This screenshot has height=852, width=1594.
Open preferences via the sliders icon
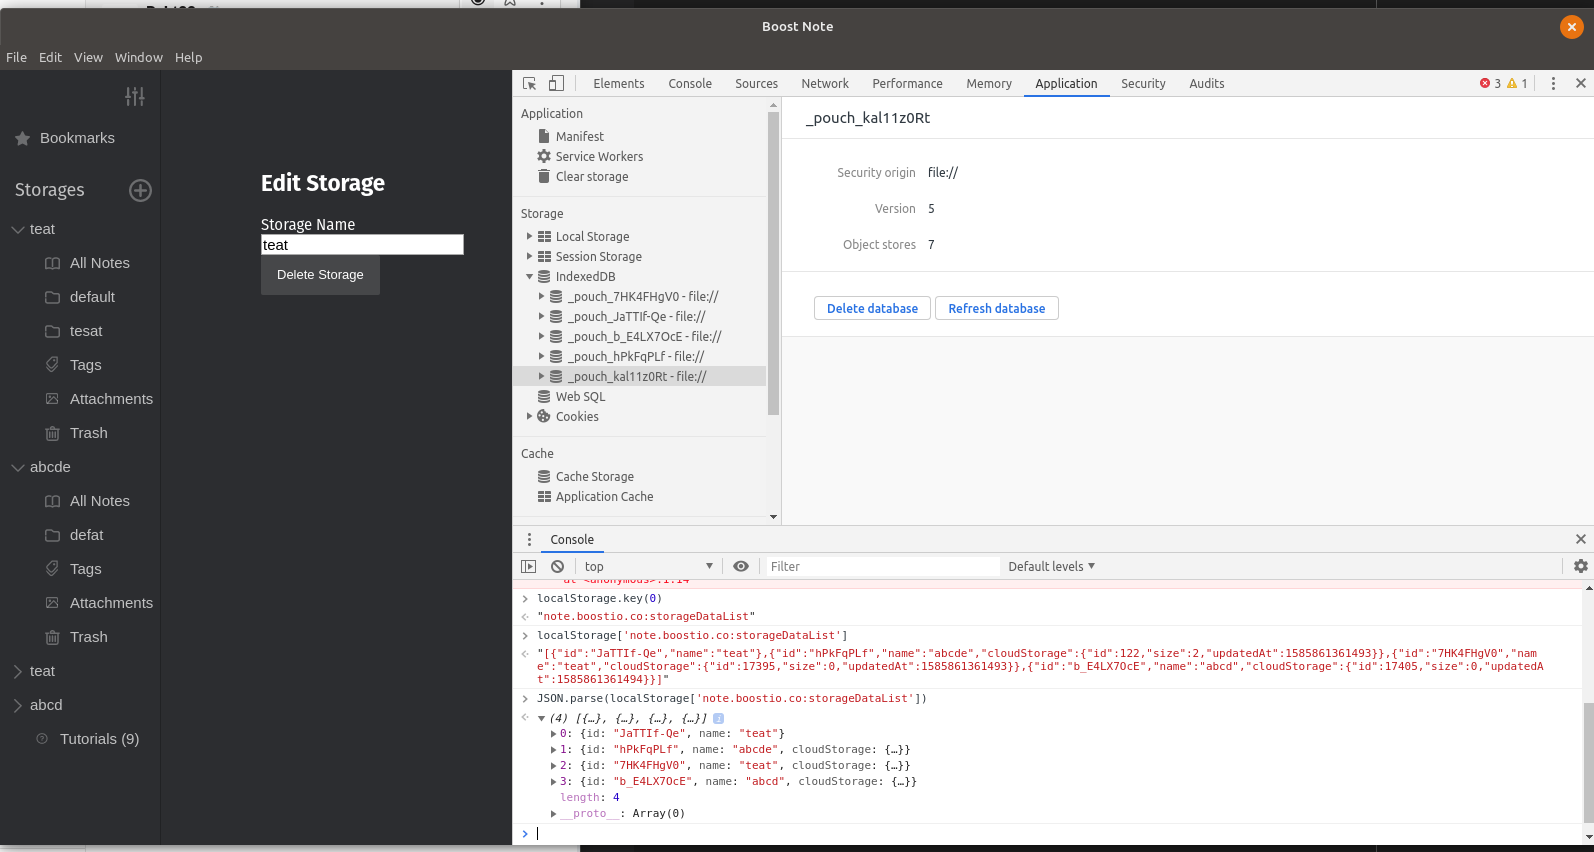pos(135,96)
